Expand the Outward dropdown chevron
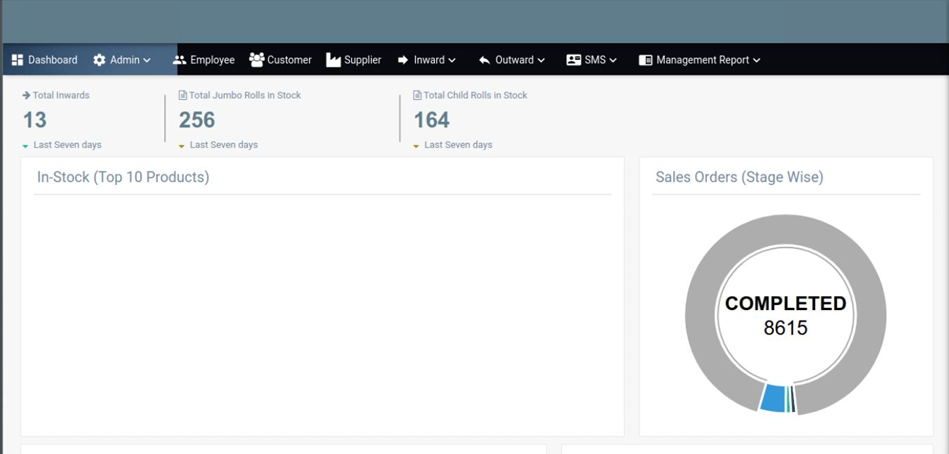 (541, 60)
